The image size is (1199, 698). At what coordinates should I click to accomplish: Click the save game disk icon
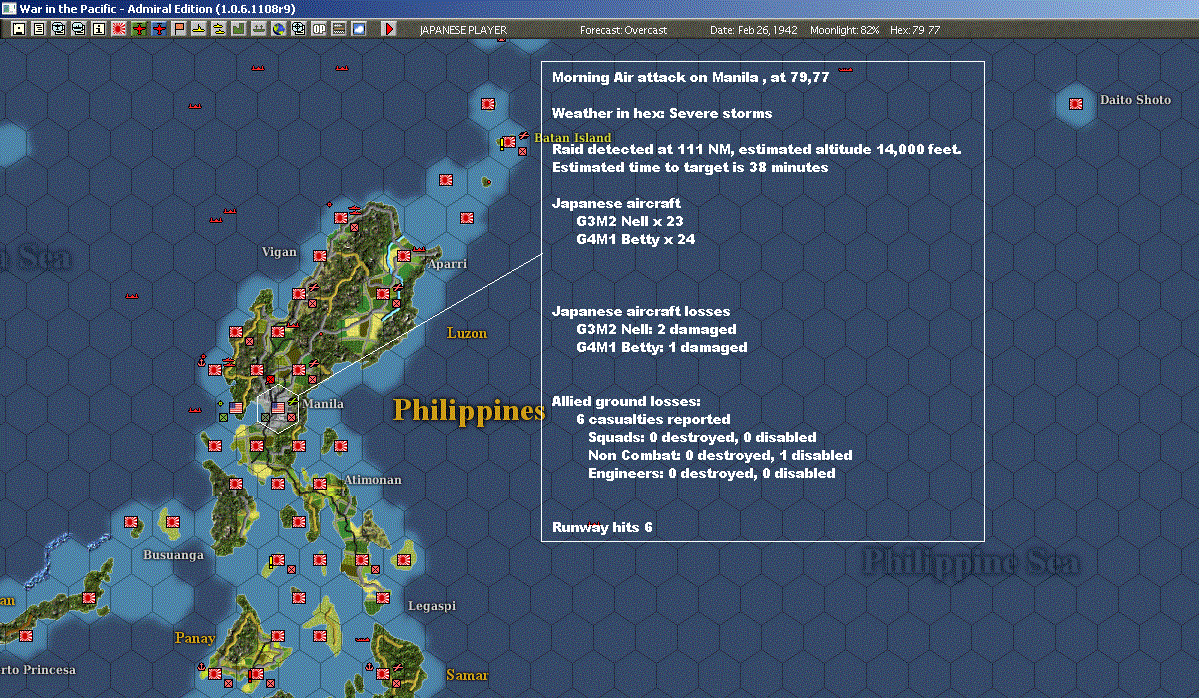pyautogui.click(x=19, y=29)
